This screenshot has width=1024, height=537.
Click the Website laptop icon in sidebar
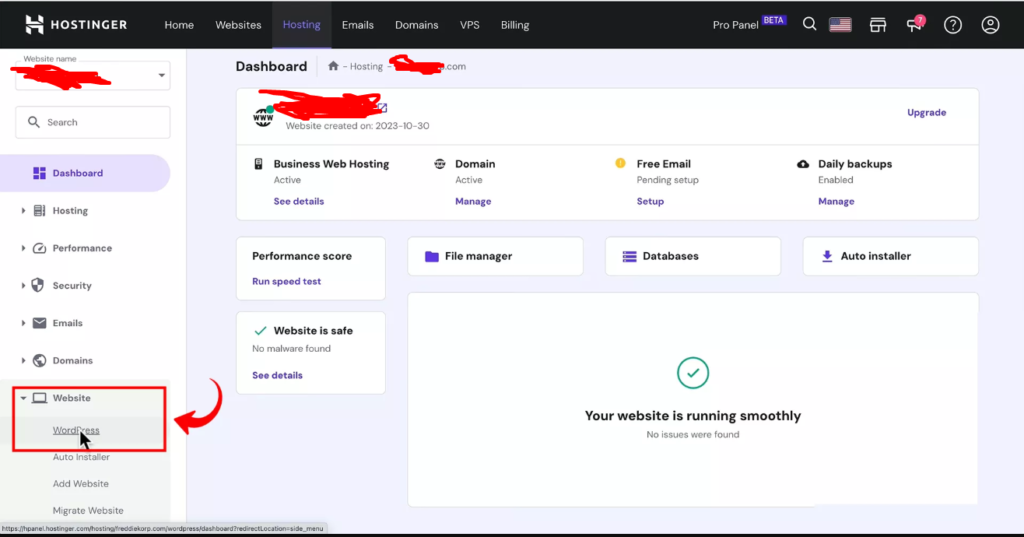(39, 398)
